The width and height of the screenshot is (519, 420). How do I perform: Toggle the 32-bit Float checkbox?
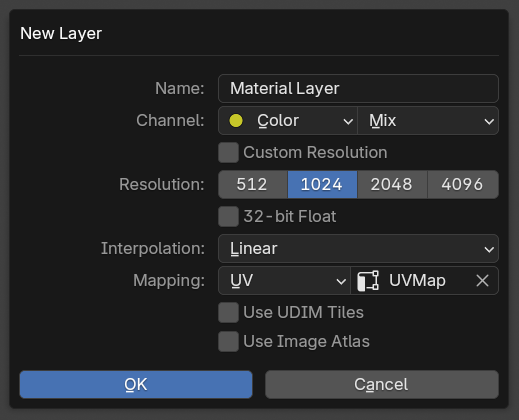tap(228, 217)
